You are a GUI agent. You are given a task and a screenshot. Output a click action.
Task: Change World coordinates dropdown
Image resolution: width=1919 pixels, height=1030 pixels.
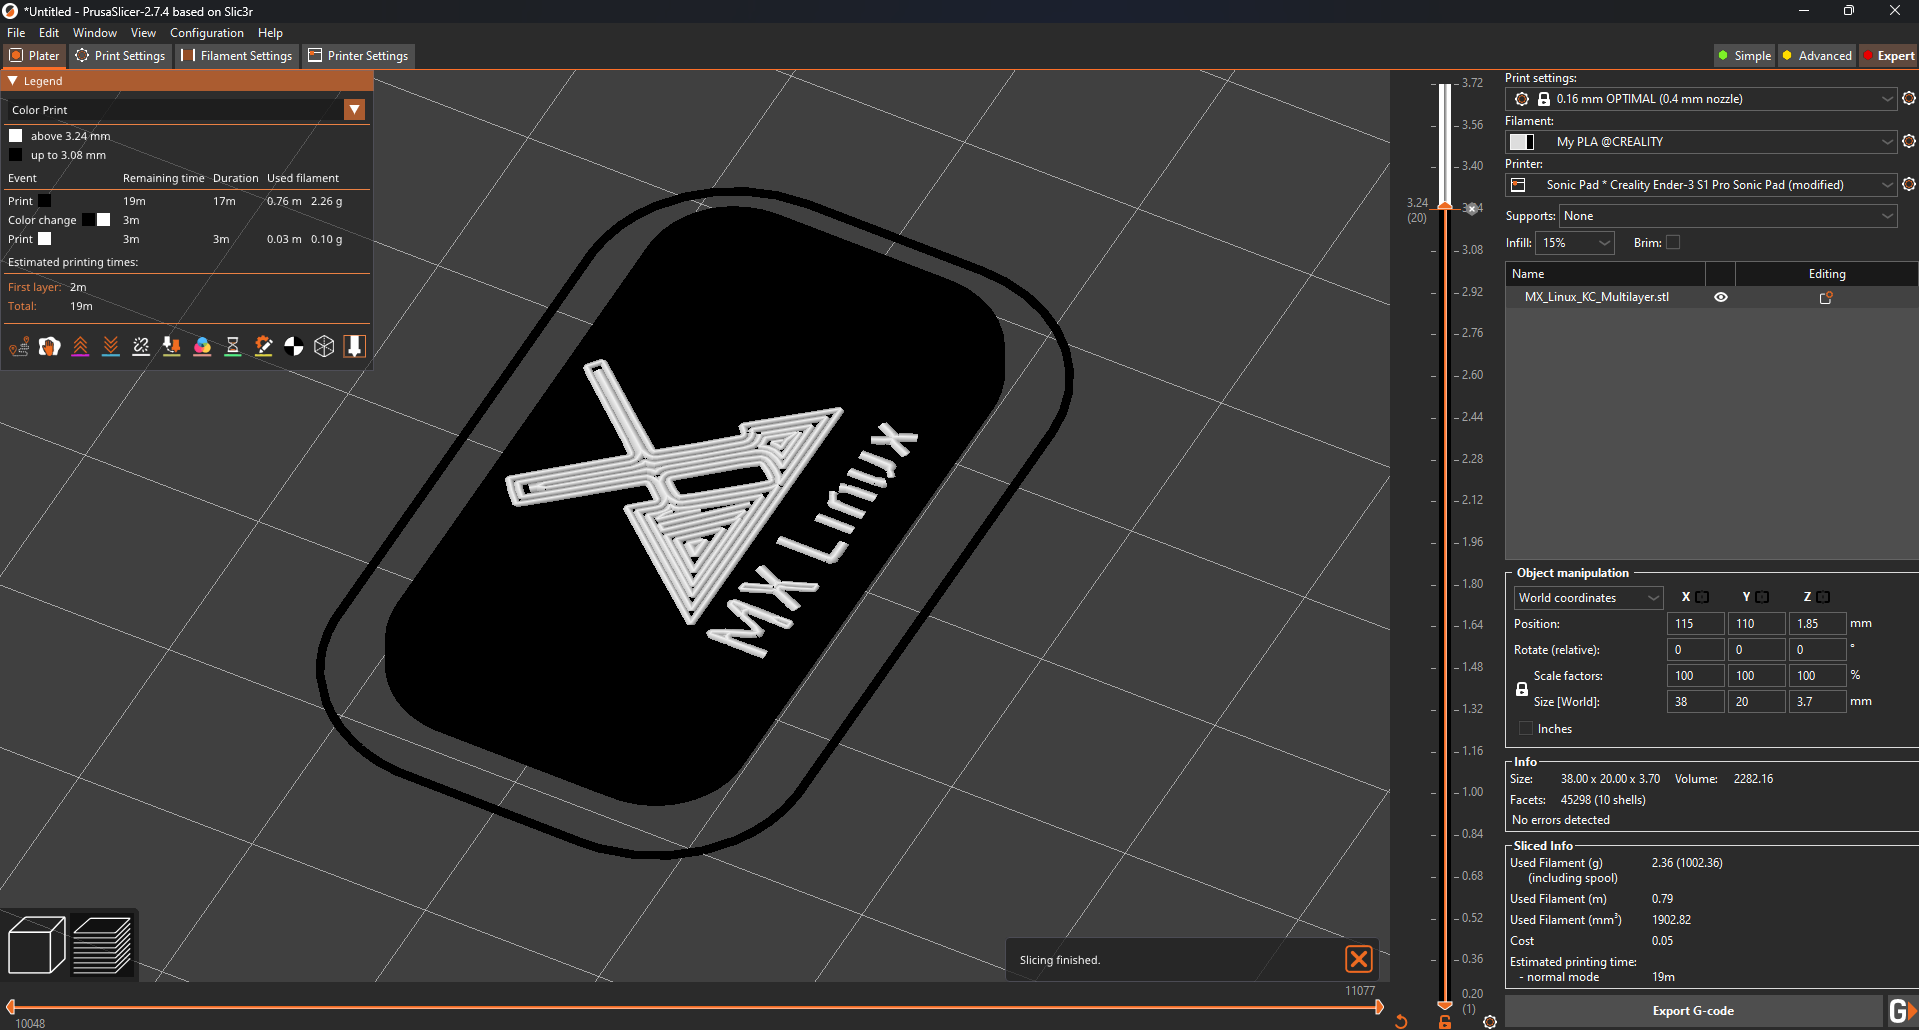click(x=1587, y=597)
